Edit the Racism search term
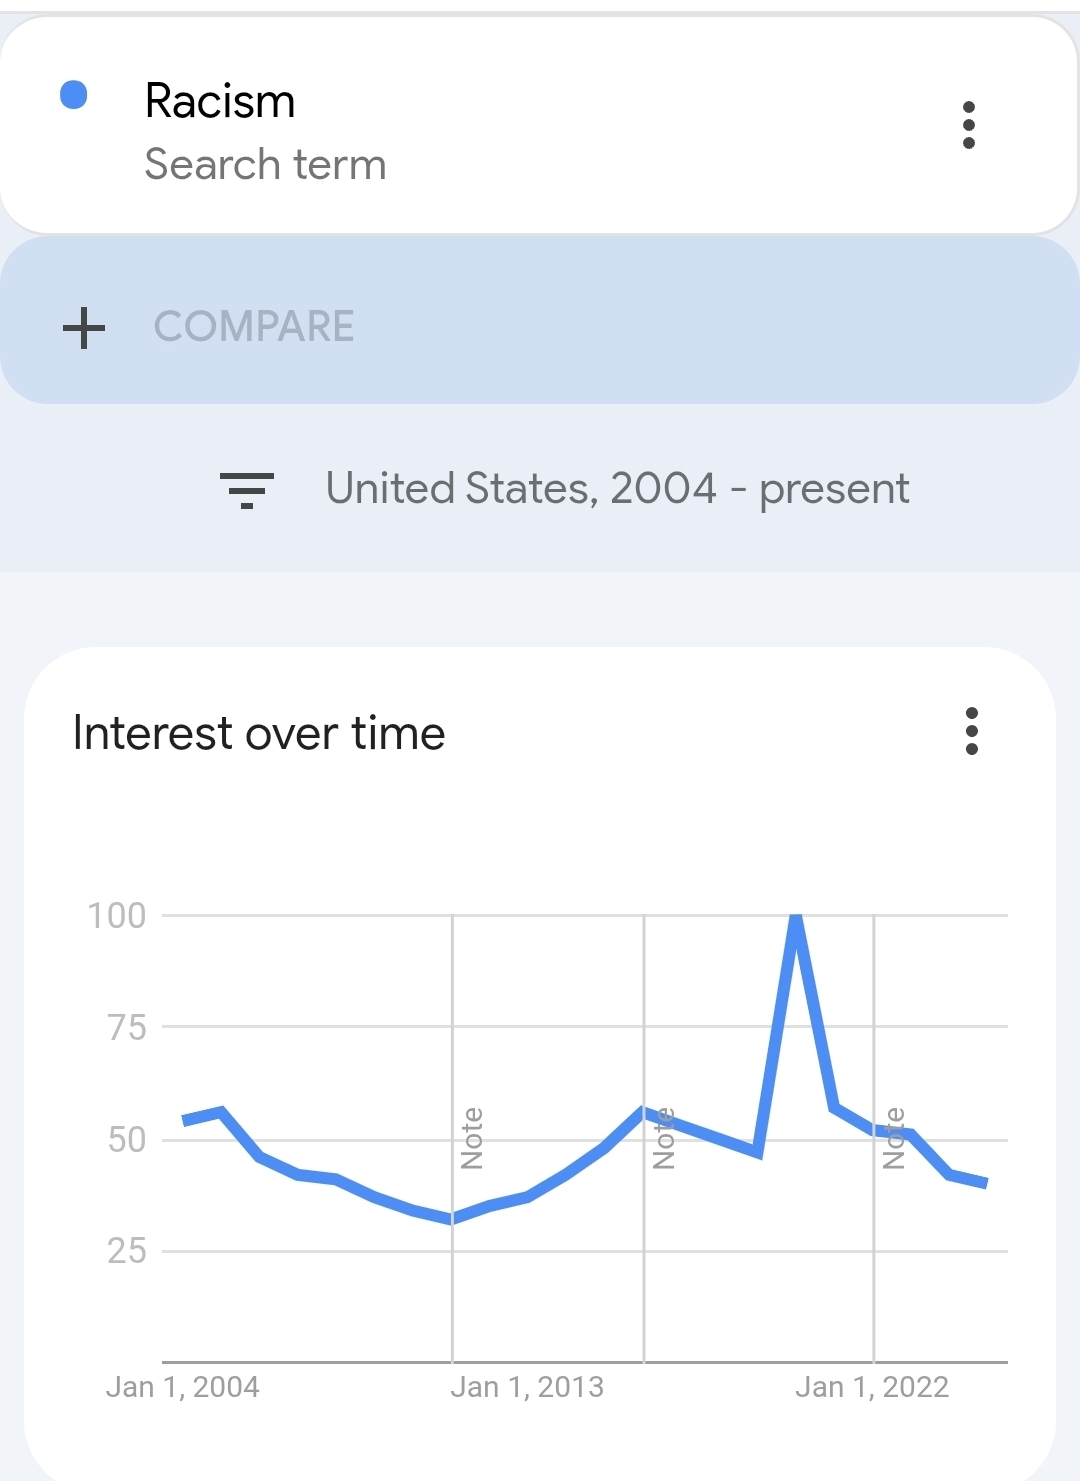Screen dimensions: 1080x1481 tap(220, 101)
